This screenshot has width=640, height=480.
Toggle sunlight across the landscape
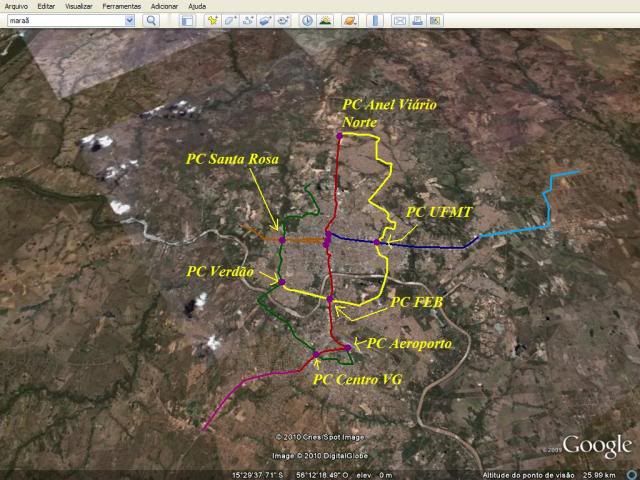pyautogui.click(x=325, y=20)
